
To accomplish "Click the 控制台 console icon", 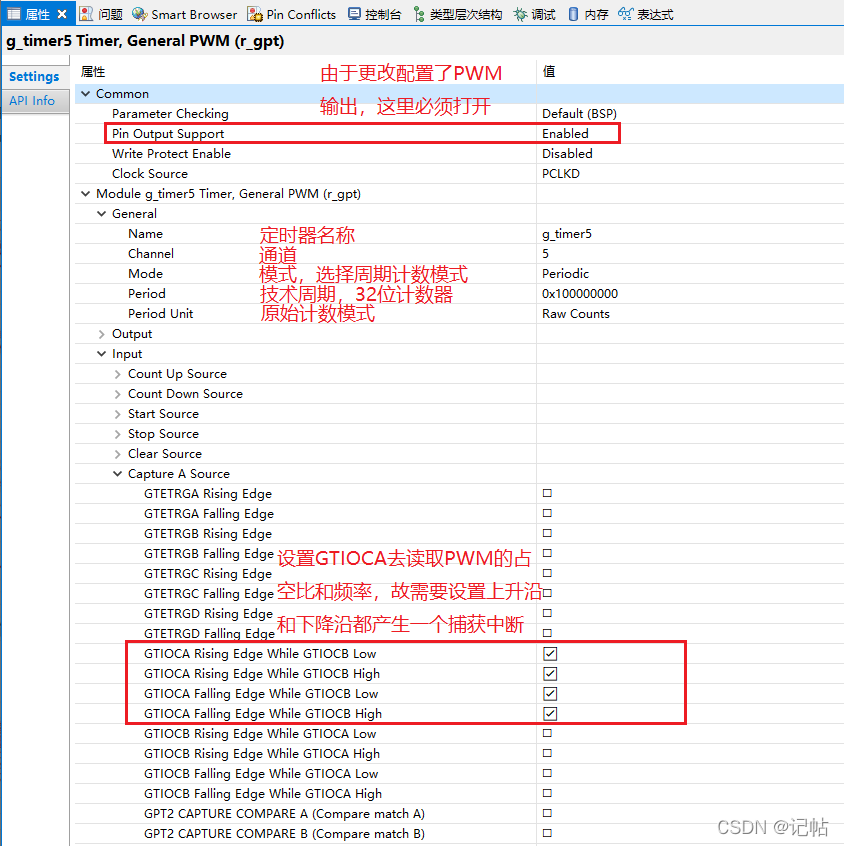I will [x=355, y=14].
